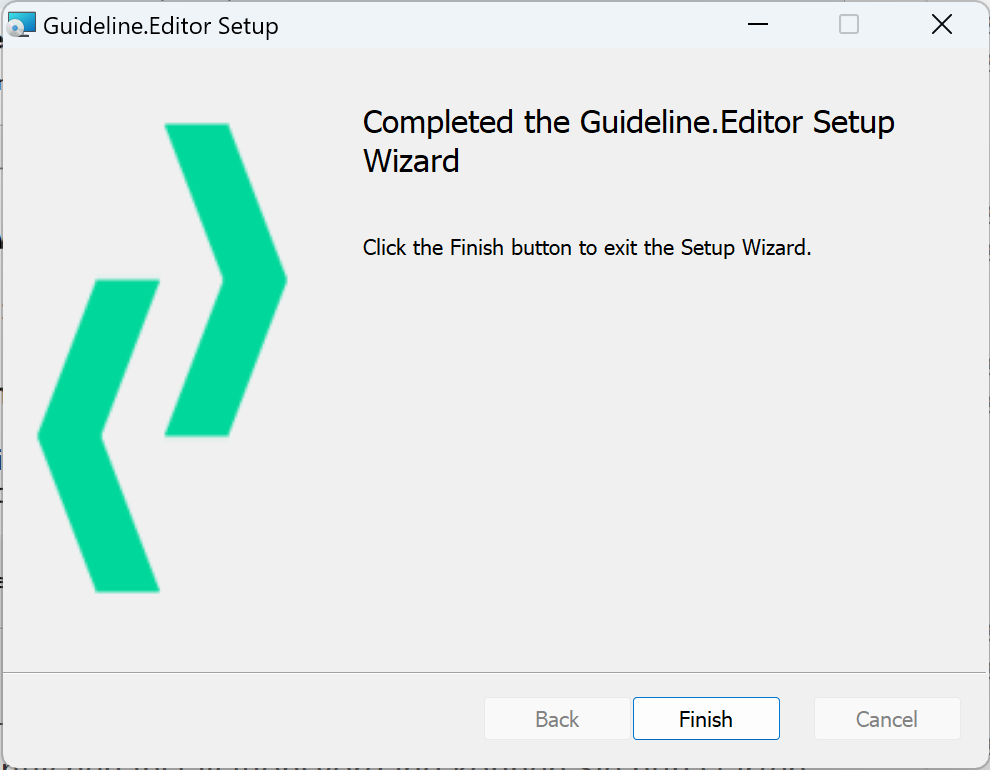Click the word "Wizard" in the heading

coord(411,161)
